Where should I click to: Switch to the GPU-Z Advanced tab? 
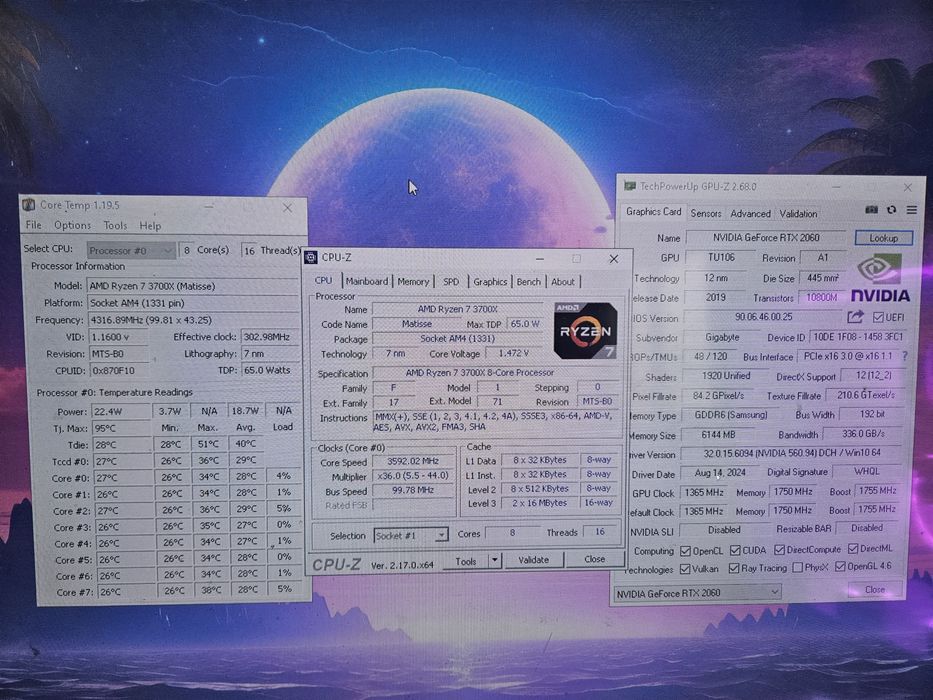(x=750, y=213)
